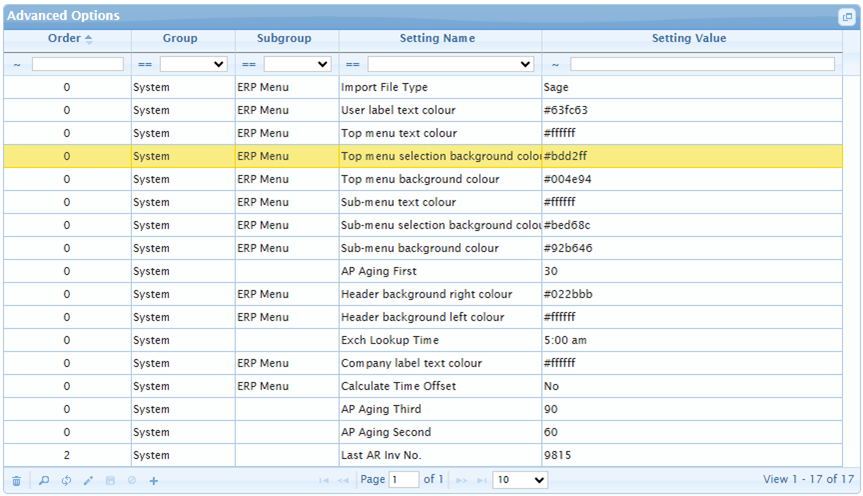The height and width of the screenshot is (496, 863).
Task: Open the Subgroup filter dropdown
Action: point(297,64)
